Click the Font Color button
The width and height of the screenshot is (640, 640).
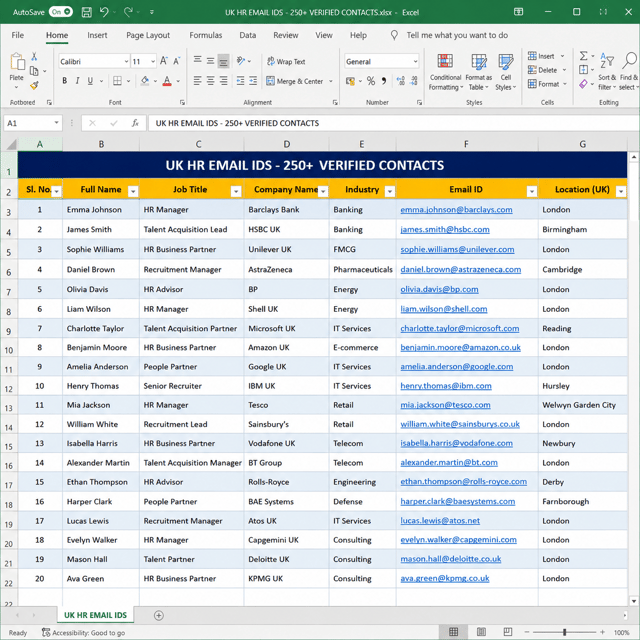pyautogui.click(x=167, y=81)
